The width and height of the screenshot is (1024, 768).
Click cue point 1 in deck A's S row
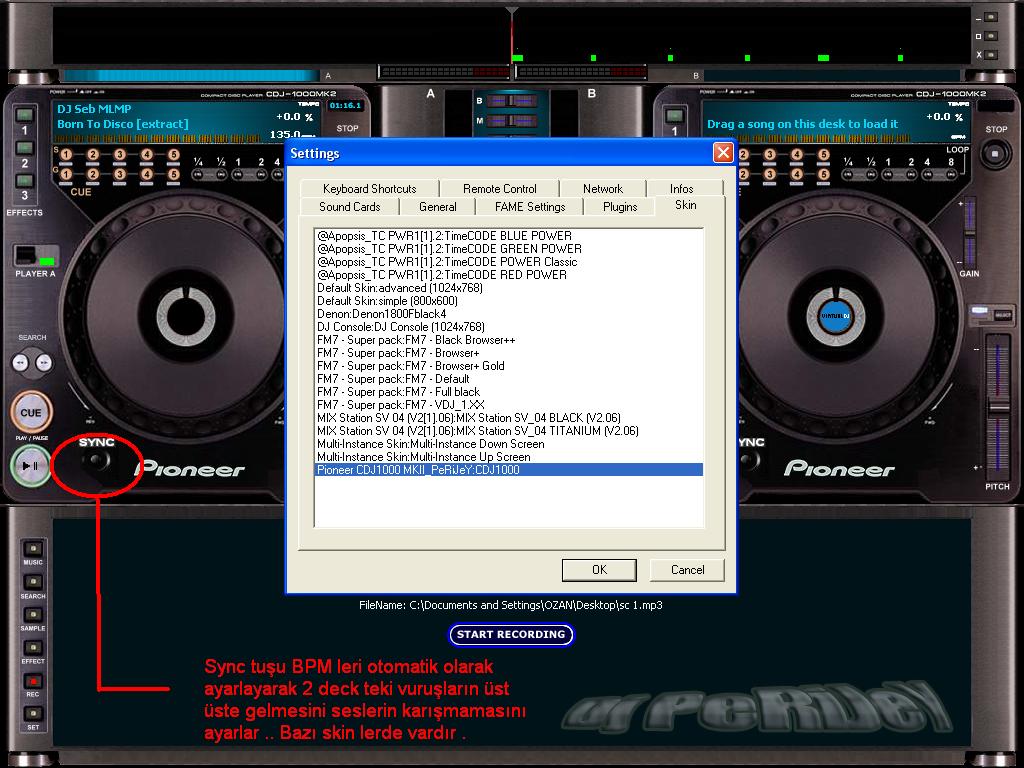click(x=66, y=155)
